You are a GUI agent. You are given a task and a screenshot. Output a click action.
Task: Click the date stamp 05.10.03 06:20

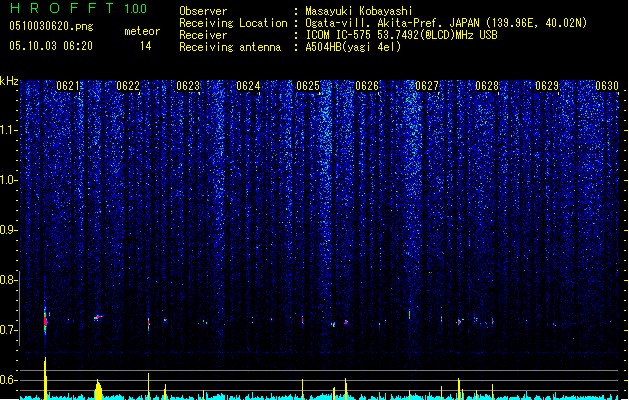51,46
